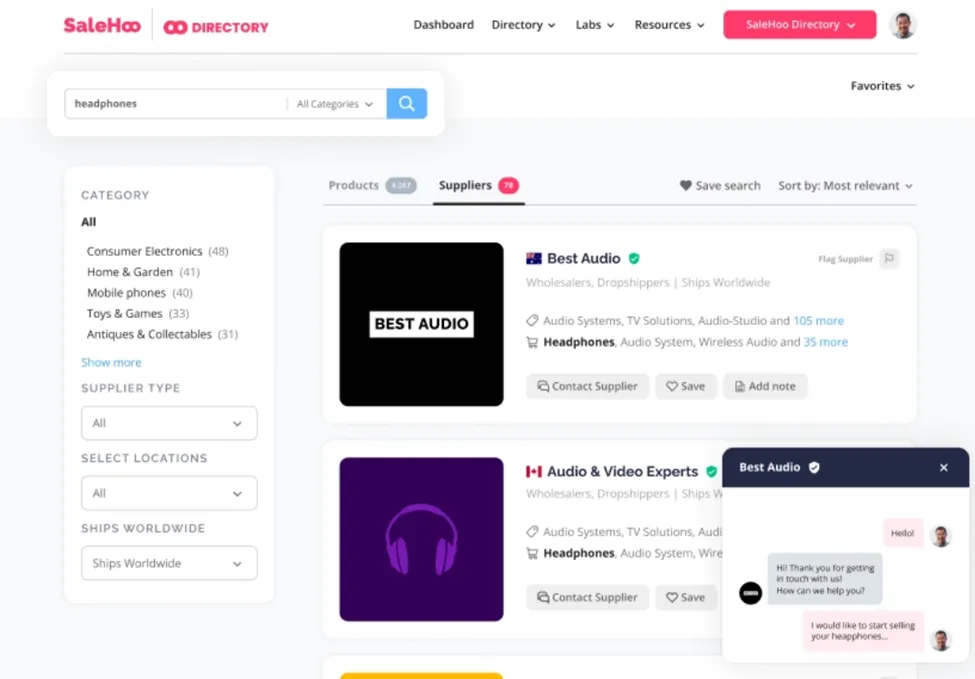The width and height of the screenshot is (975, 679).
Task: Click Canadian flag beside Audio & Video Experts
Action: click(534, 471)
